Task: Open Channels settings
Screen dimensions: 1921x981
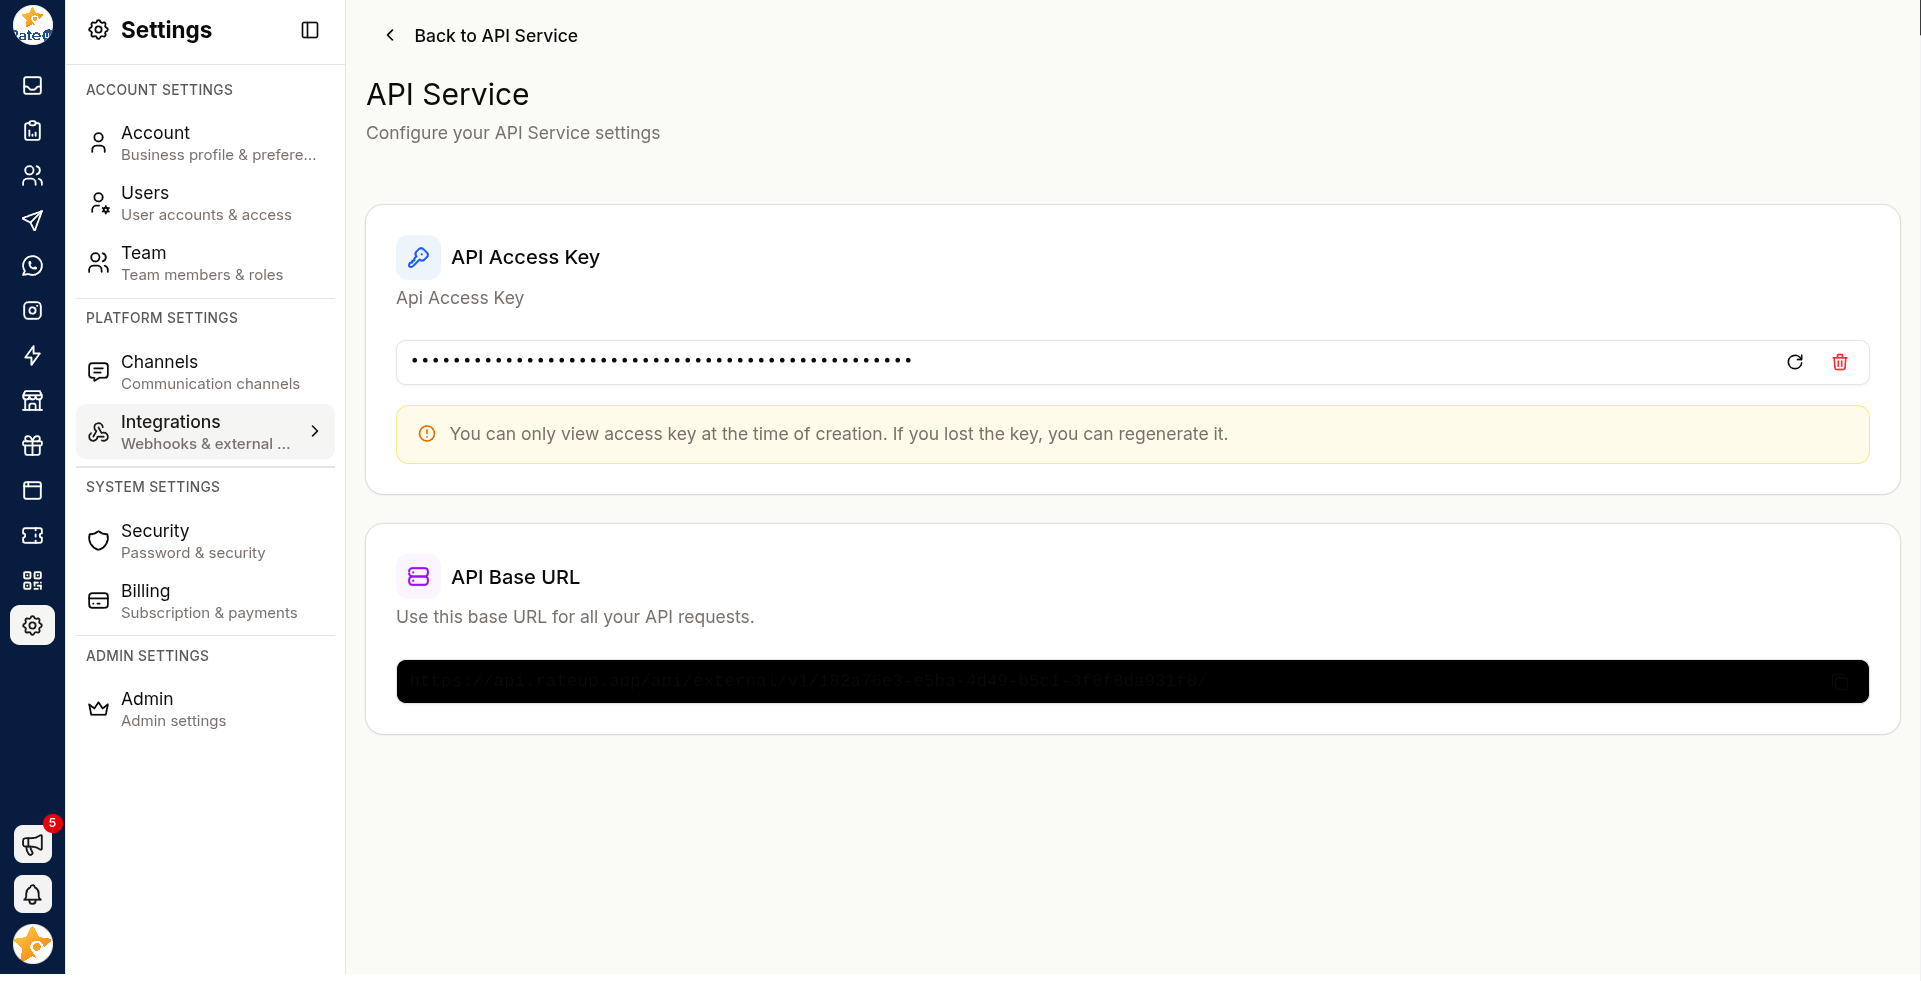Action: coord(205,372)
